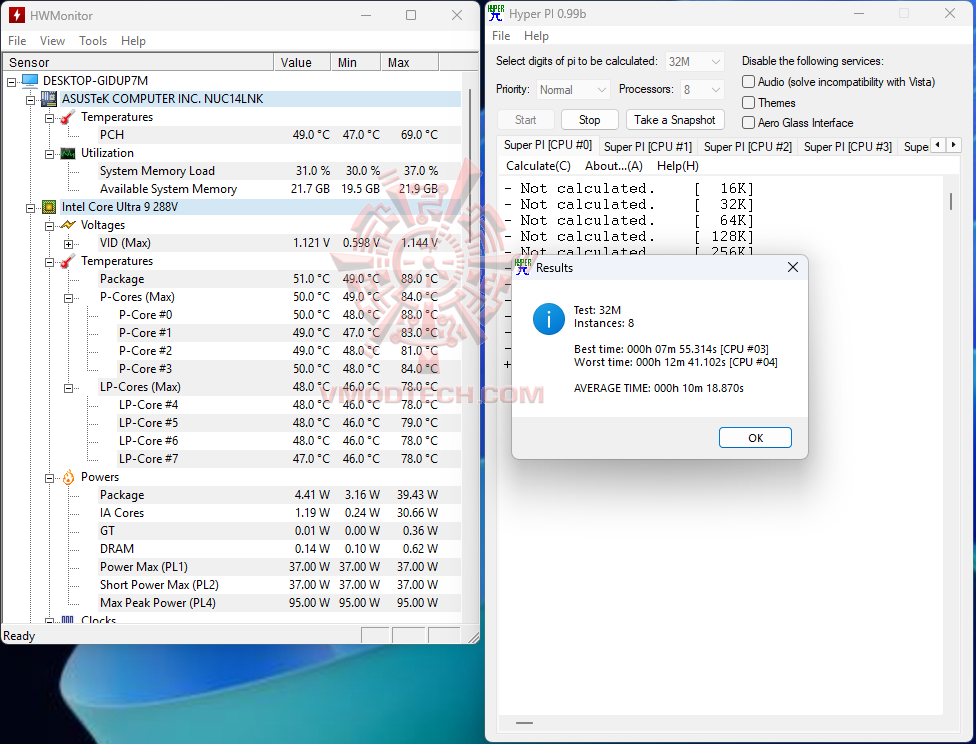Image resolution: width=976 pixels, height=744 pixels.
Task: Open HWMonitor View menu
Action: pos(52,41)
